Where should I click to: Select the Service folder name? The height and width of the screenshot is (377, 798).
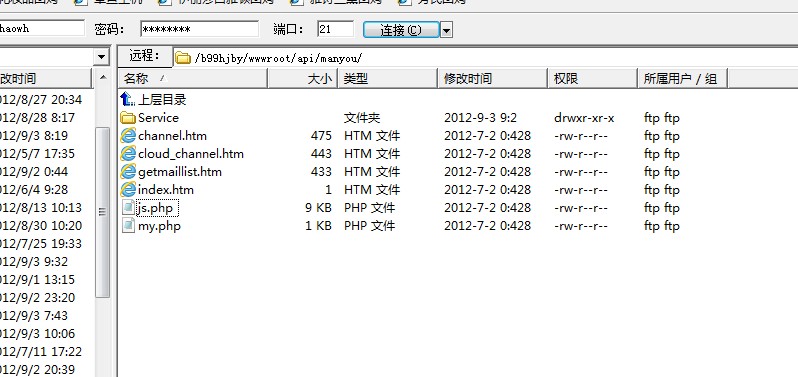pyautogui.click(x=158, y=118)
